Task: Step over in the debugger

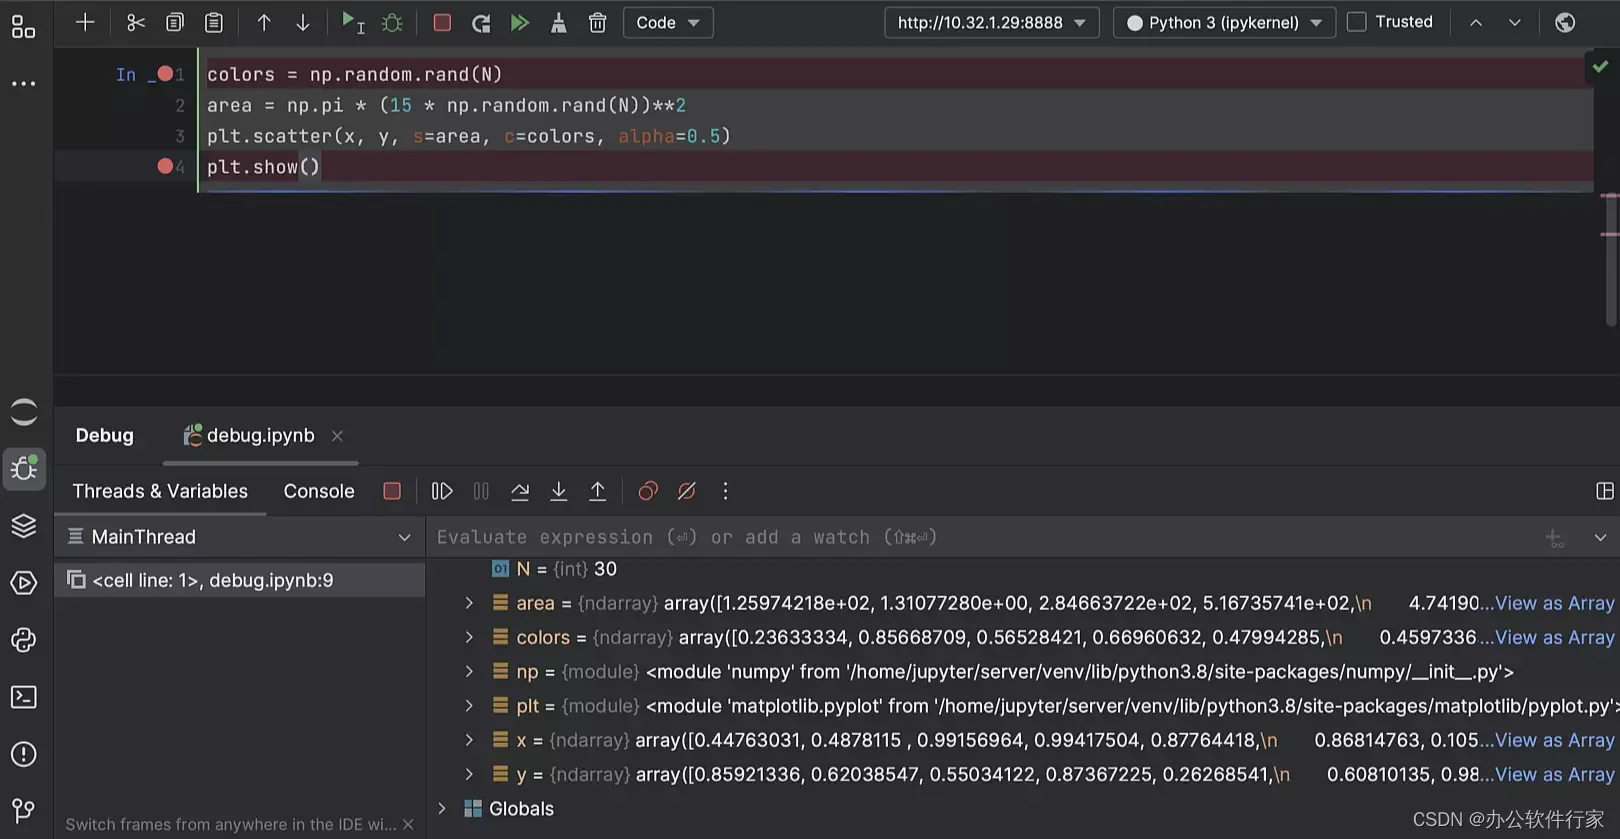Action: (520, 491)
